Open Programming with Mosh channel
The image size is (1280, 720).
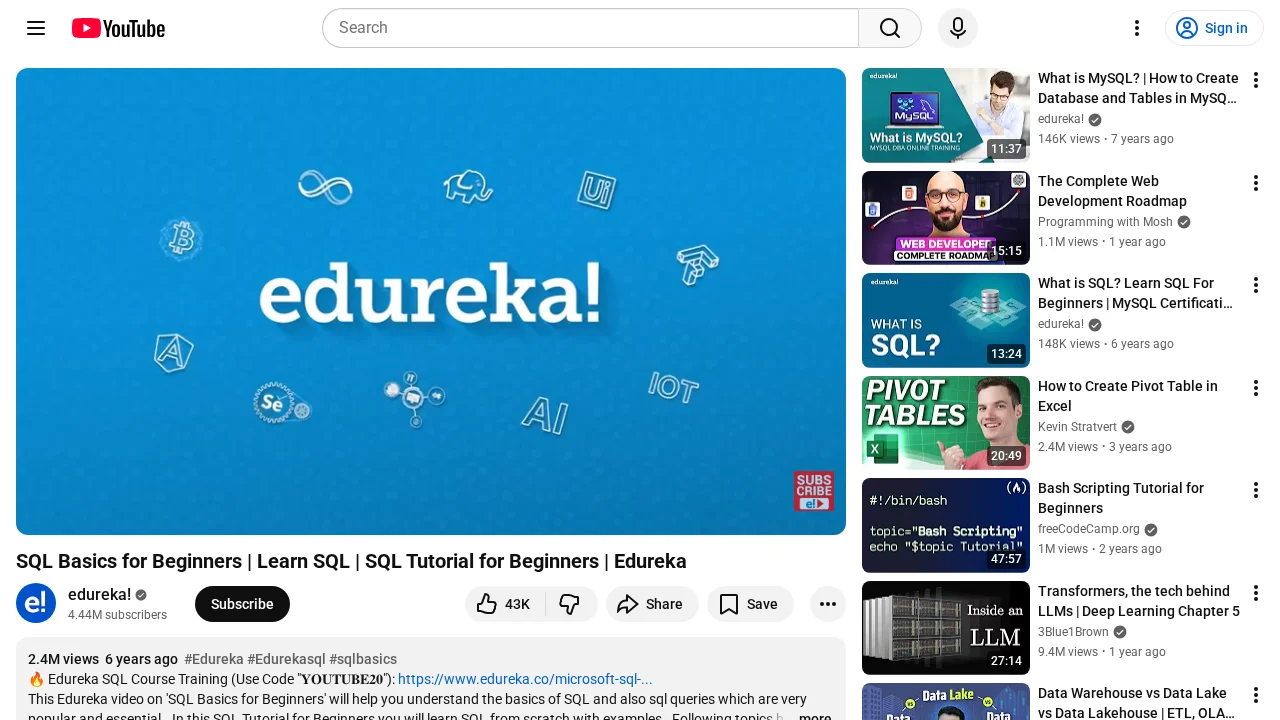point(1105,222)
